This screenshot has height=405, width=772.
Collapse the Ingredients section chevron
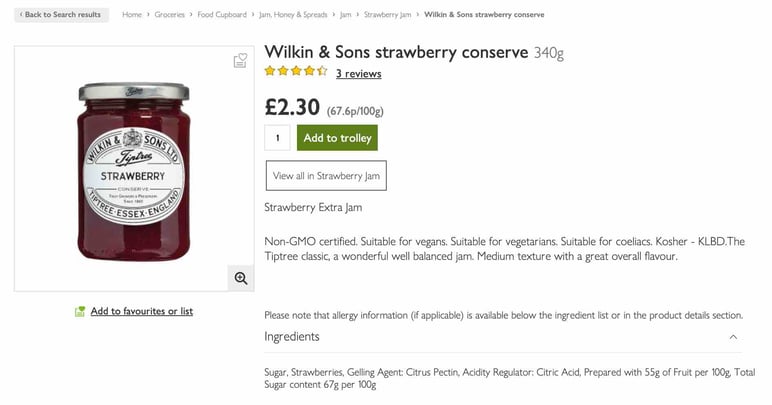[733, 337]
